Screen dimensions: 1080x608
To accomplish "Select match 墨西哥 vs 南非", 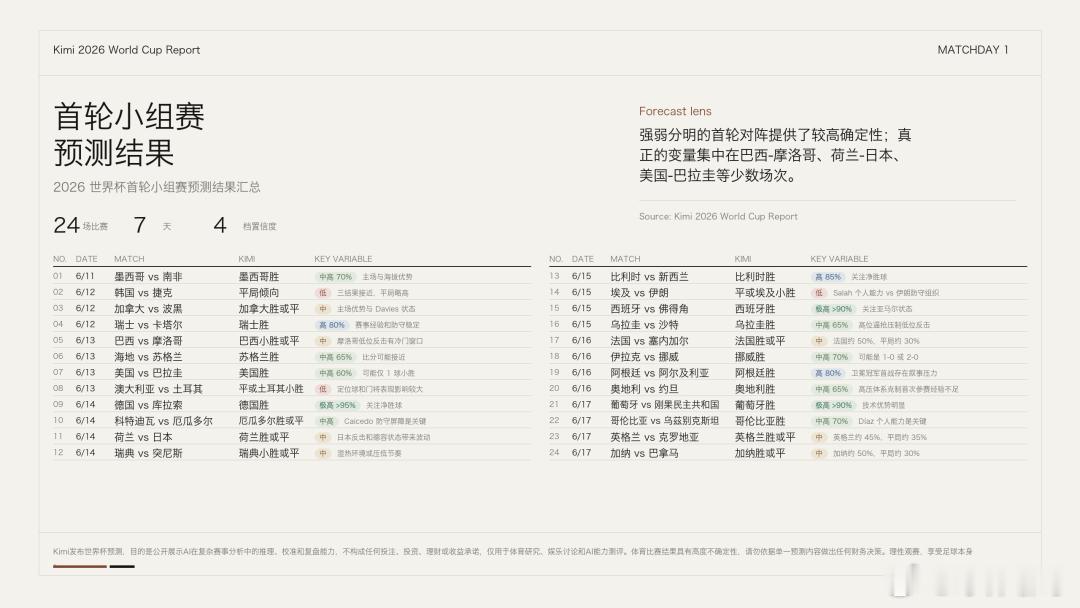I will click(x=148, y=277).
